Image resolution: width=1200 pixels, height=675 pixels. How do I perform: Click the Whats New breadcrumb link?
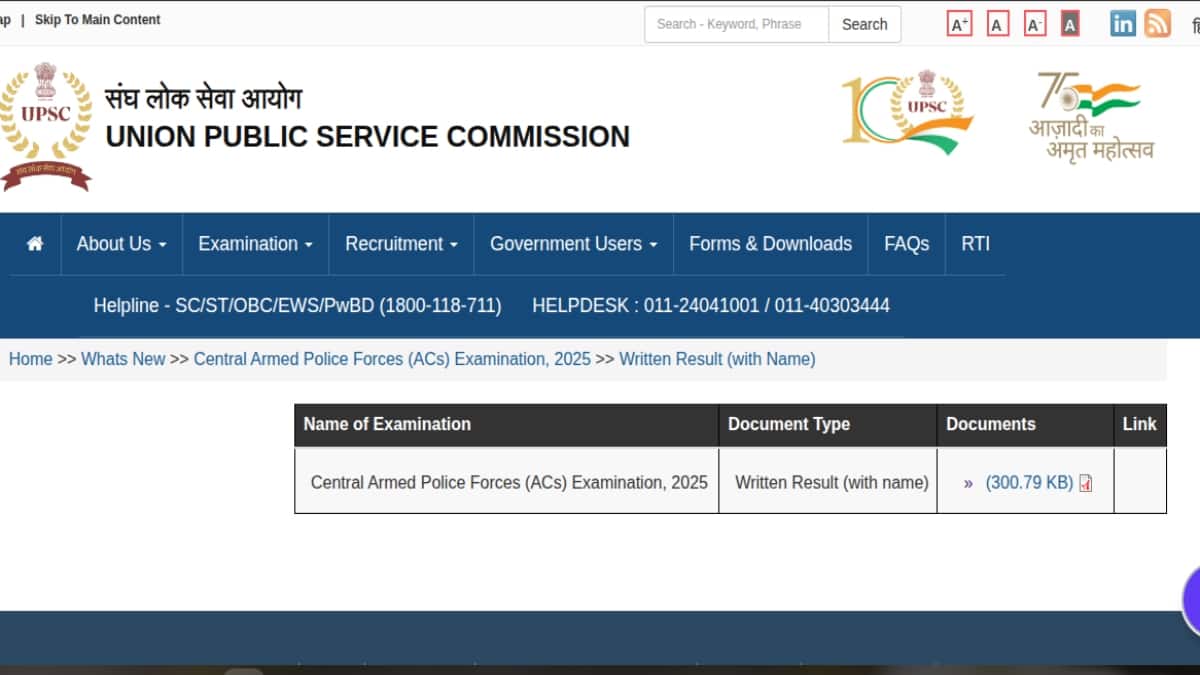coord(123,359)
